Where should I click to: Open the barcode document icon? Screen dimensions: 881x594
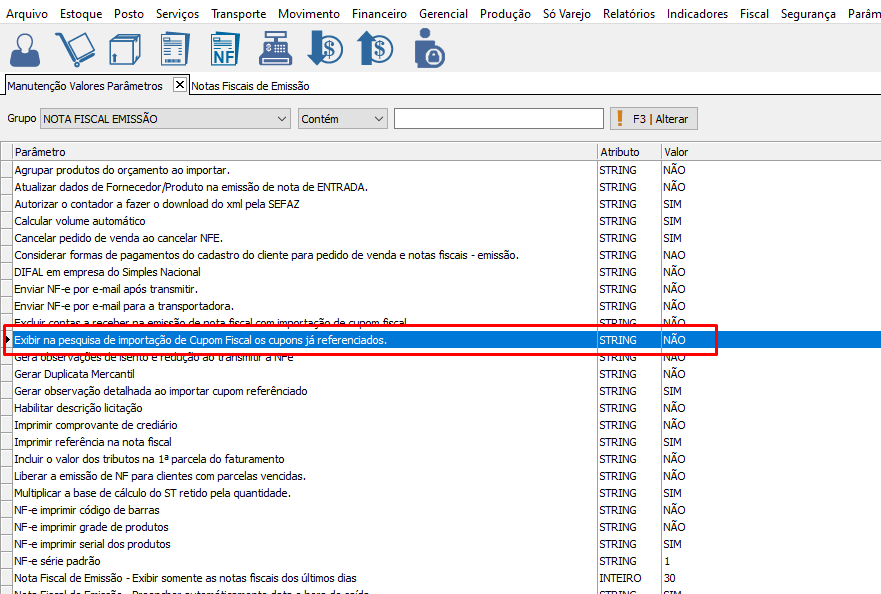(x=175, y=48)
